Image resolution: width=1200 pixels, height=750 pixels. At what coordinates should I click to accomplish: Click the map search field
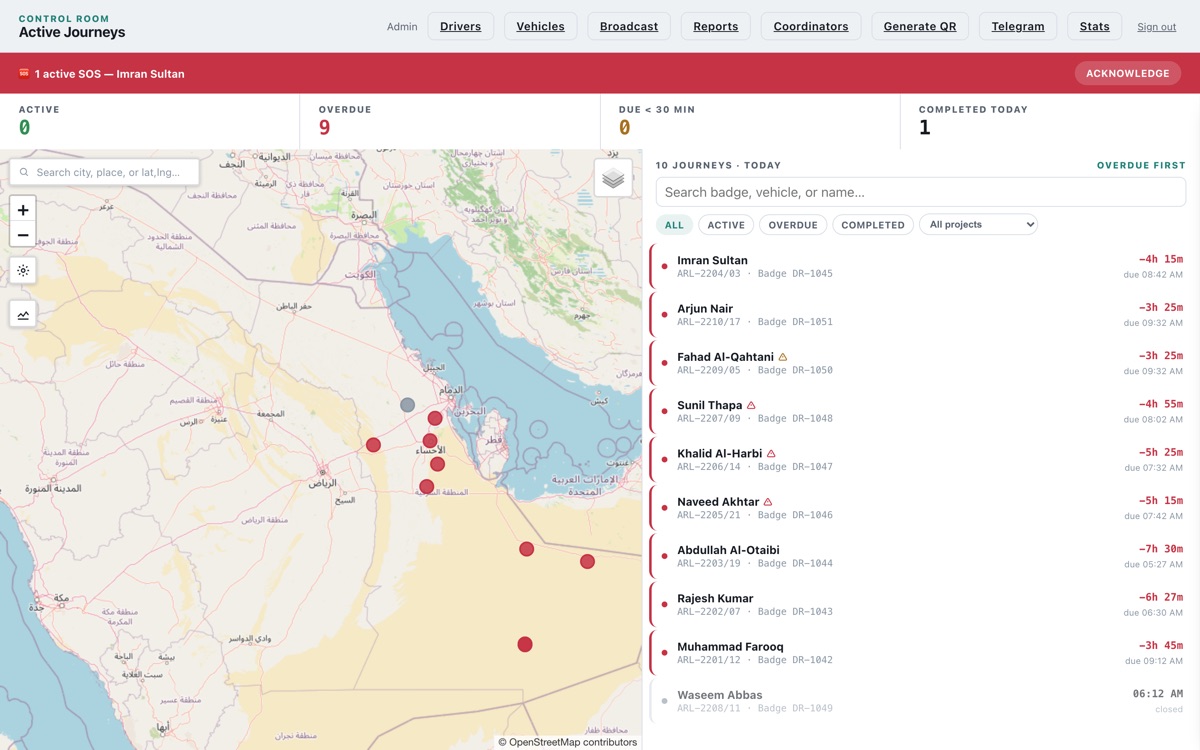click(105, 172)
